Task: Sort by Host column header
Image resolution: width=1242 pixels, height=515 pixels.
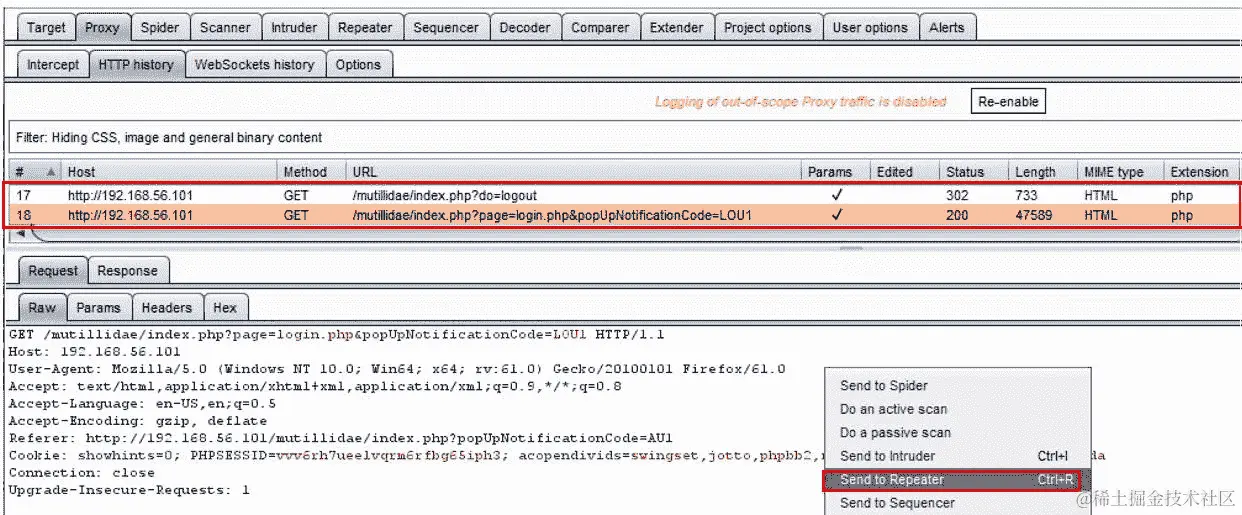Action: click(x=168, y=171)
